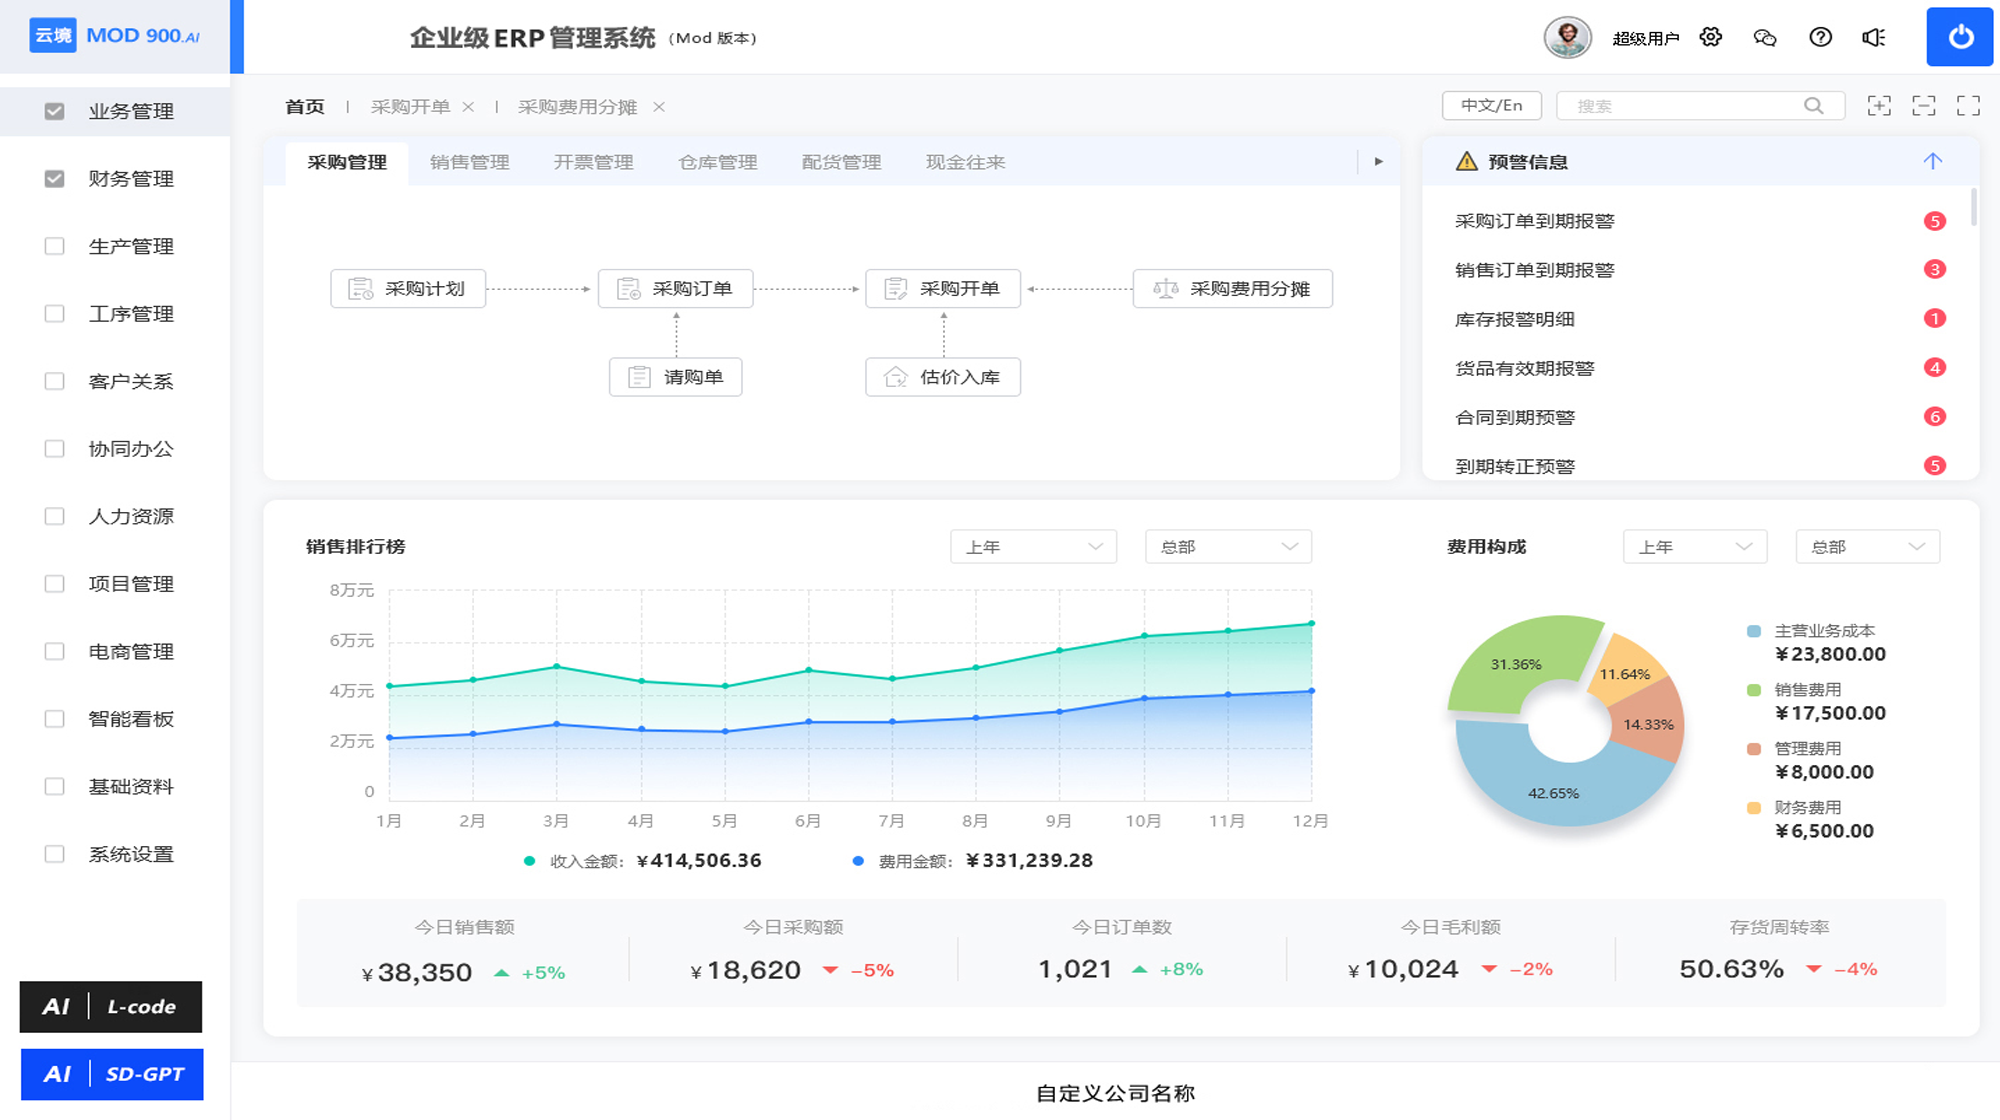Click the zoom-out frame icon with minus
Screen dimensions: 2000x1120
click(x=1924, y=105)
